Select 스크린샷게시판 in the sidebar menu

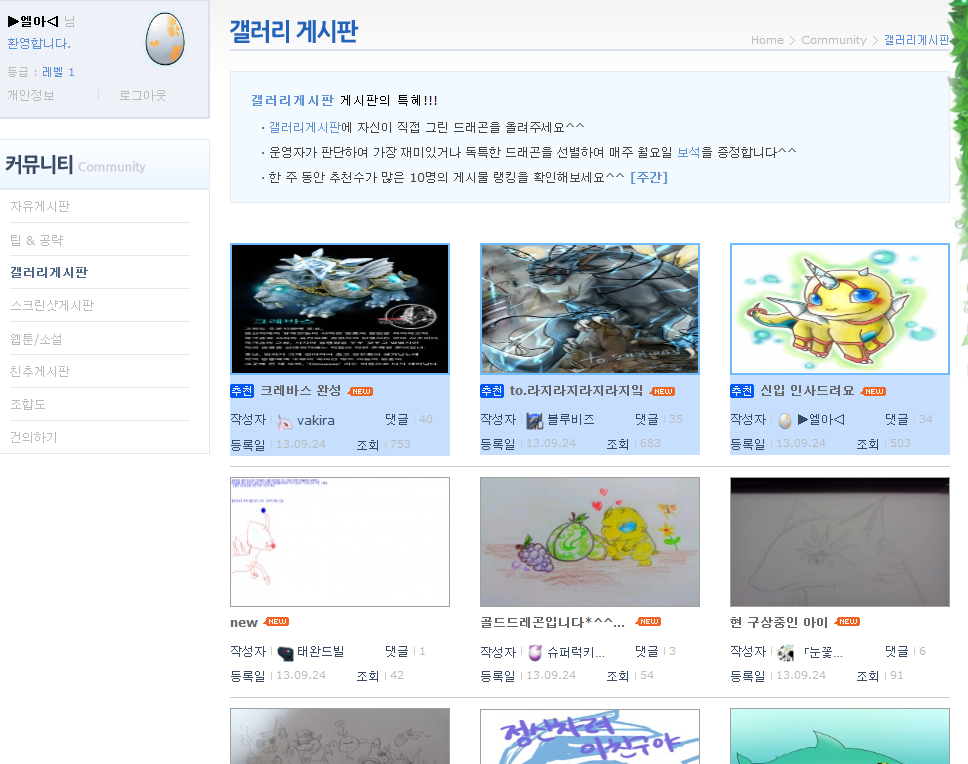pos(52,305)
